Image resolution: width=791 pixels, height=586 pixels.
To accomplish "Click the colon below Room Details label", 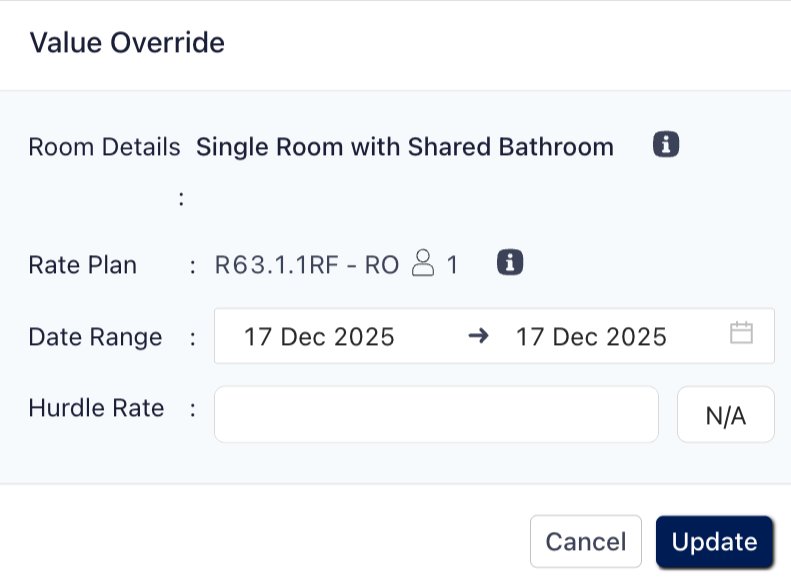I will pyautogui.click(x=181, y=199).
